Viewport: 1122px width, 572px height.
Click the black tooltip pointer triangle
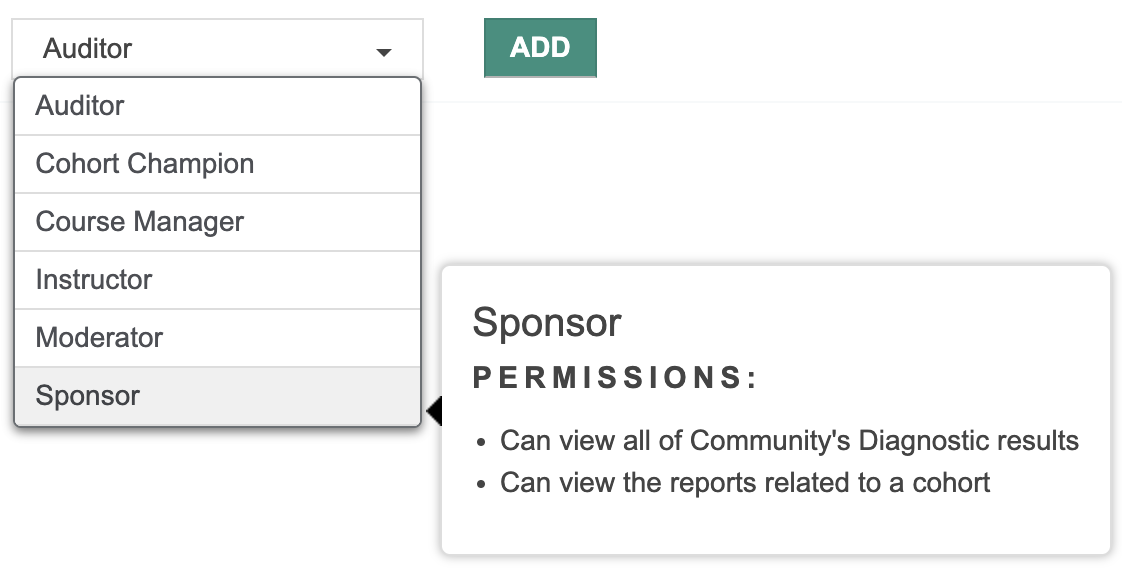[x=435, y=410]
